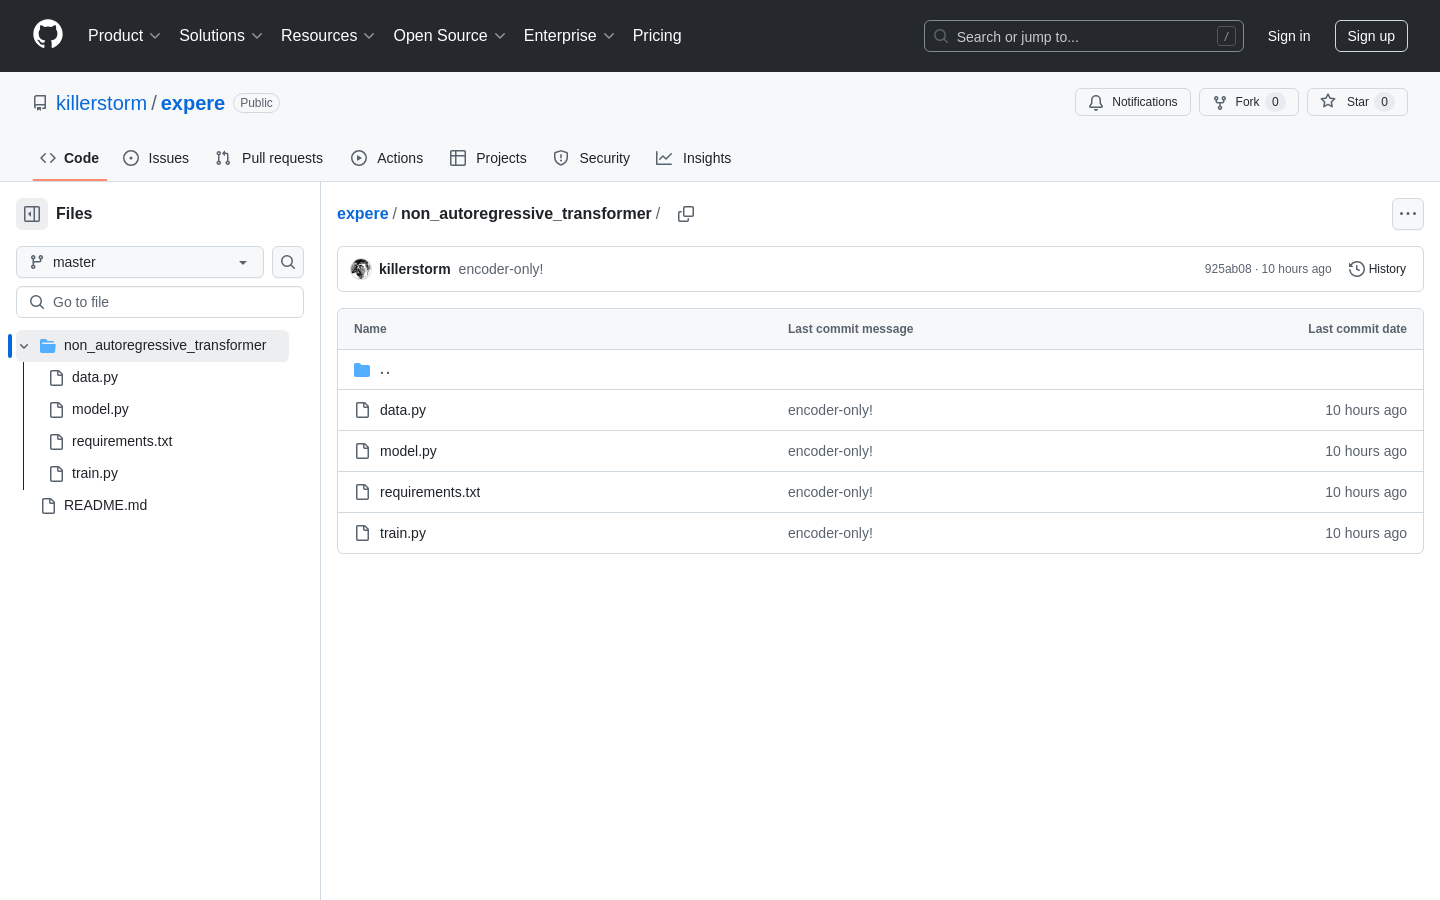Expand the Product menu

click(x=124, y=36)
